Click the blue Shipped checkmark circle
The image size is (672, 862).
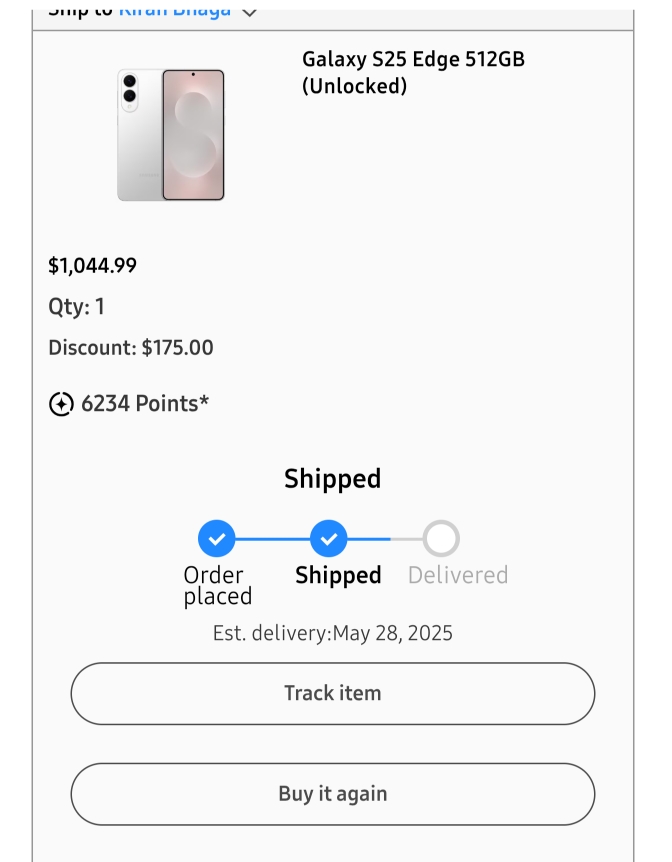pyautogui.click(x=328, y=539)
